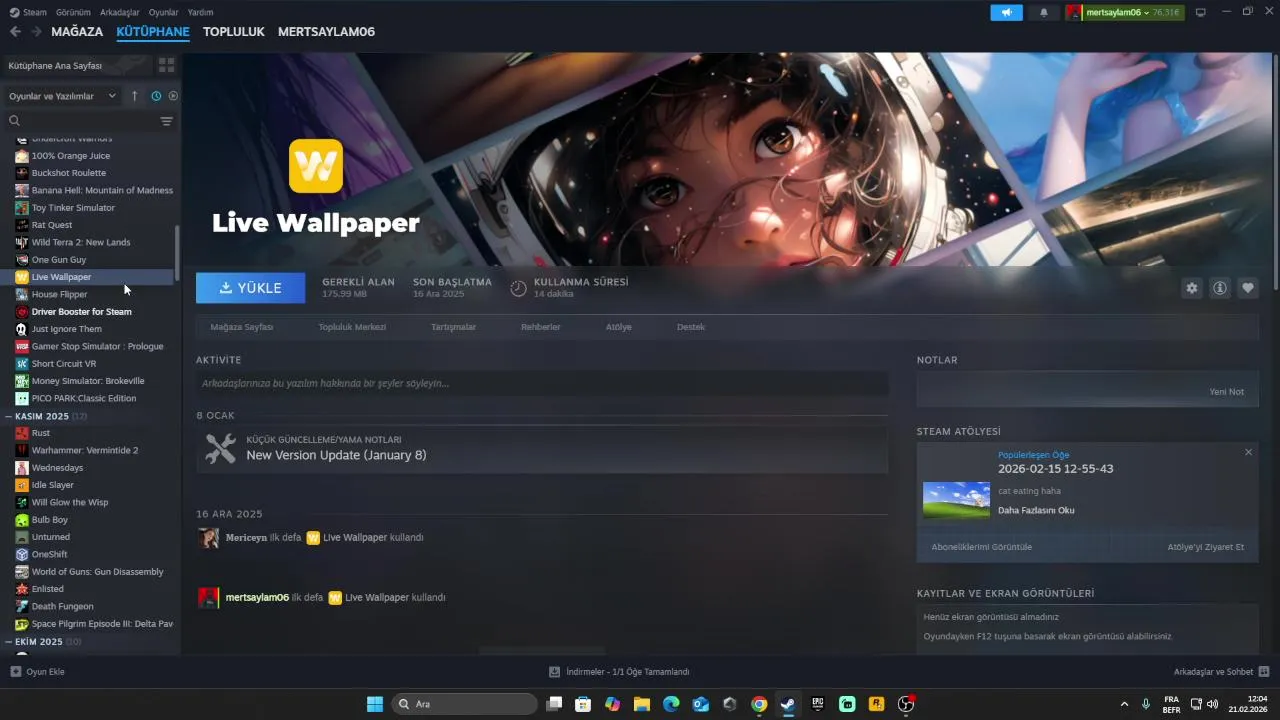The image size is (1280, 720).
Task: Open New Version Update (January 8) news
Action: coord(336,455)
